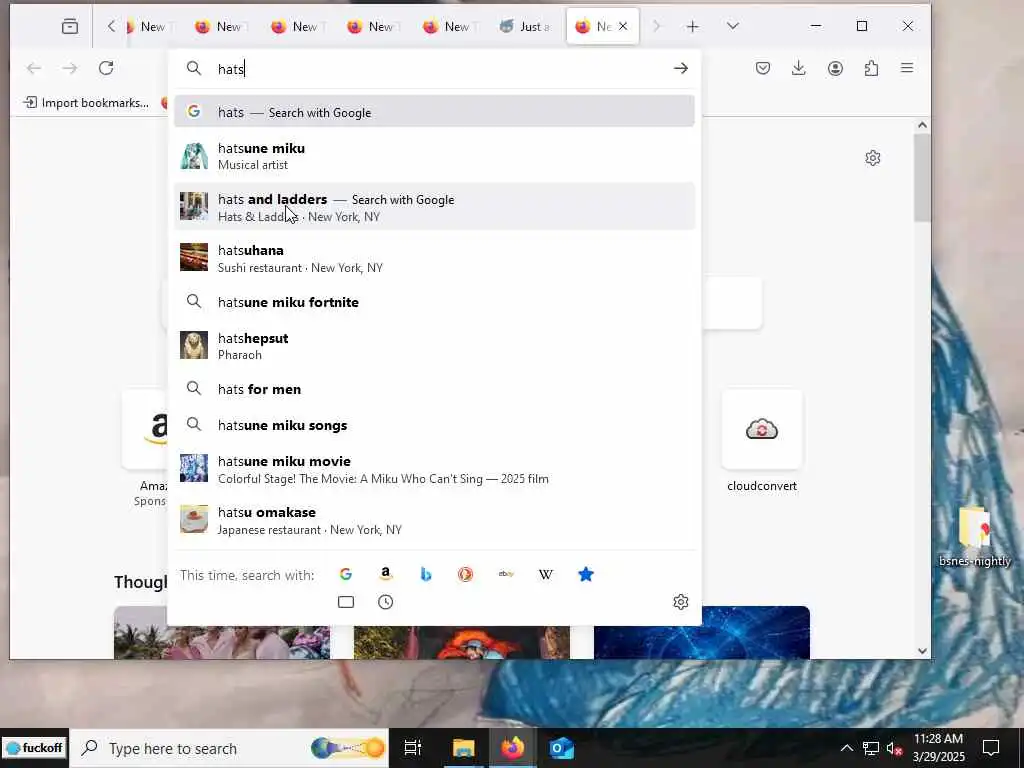Viewport: 1024px width, 768px height.
Task: Choose the 'hatshepsut' Pharaoh suggestion
Action: point(434,345)
